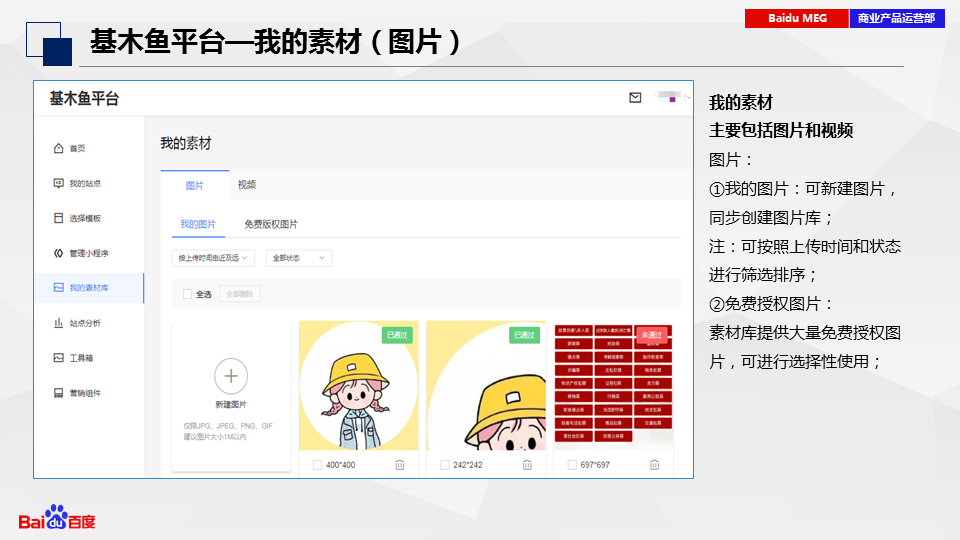Open 选择模板 in the sidebar
Viewport: 960px width, 540px height.
click(85, 218)
